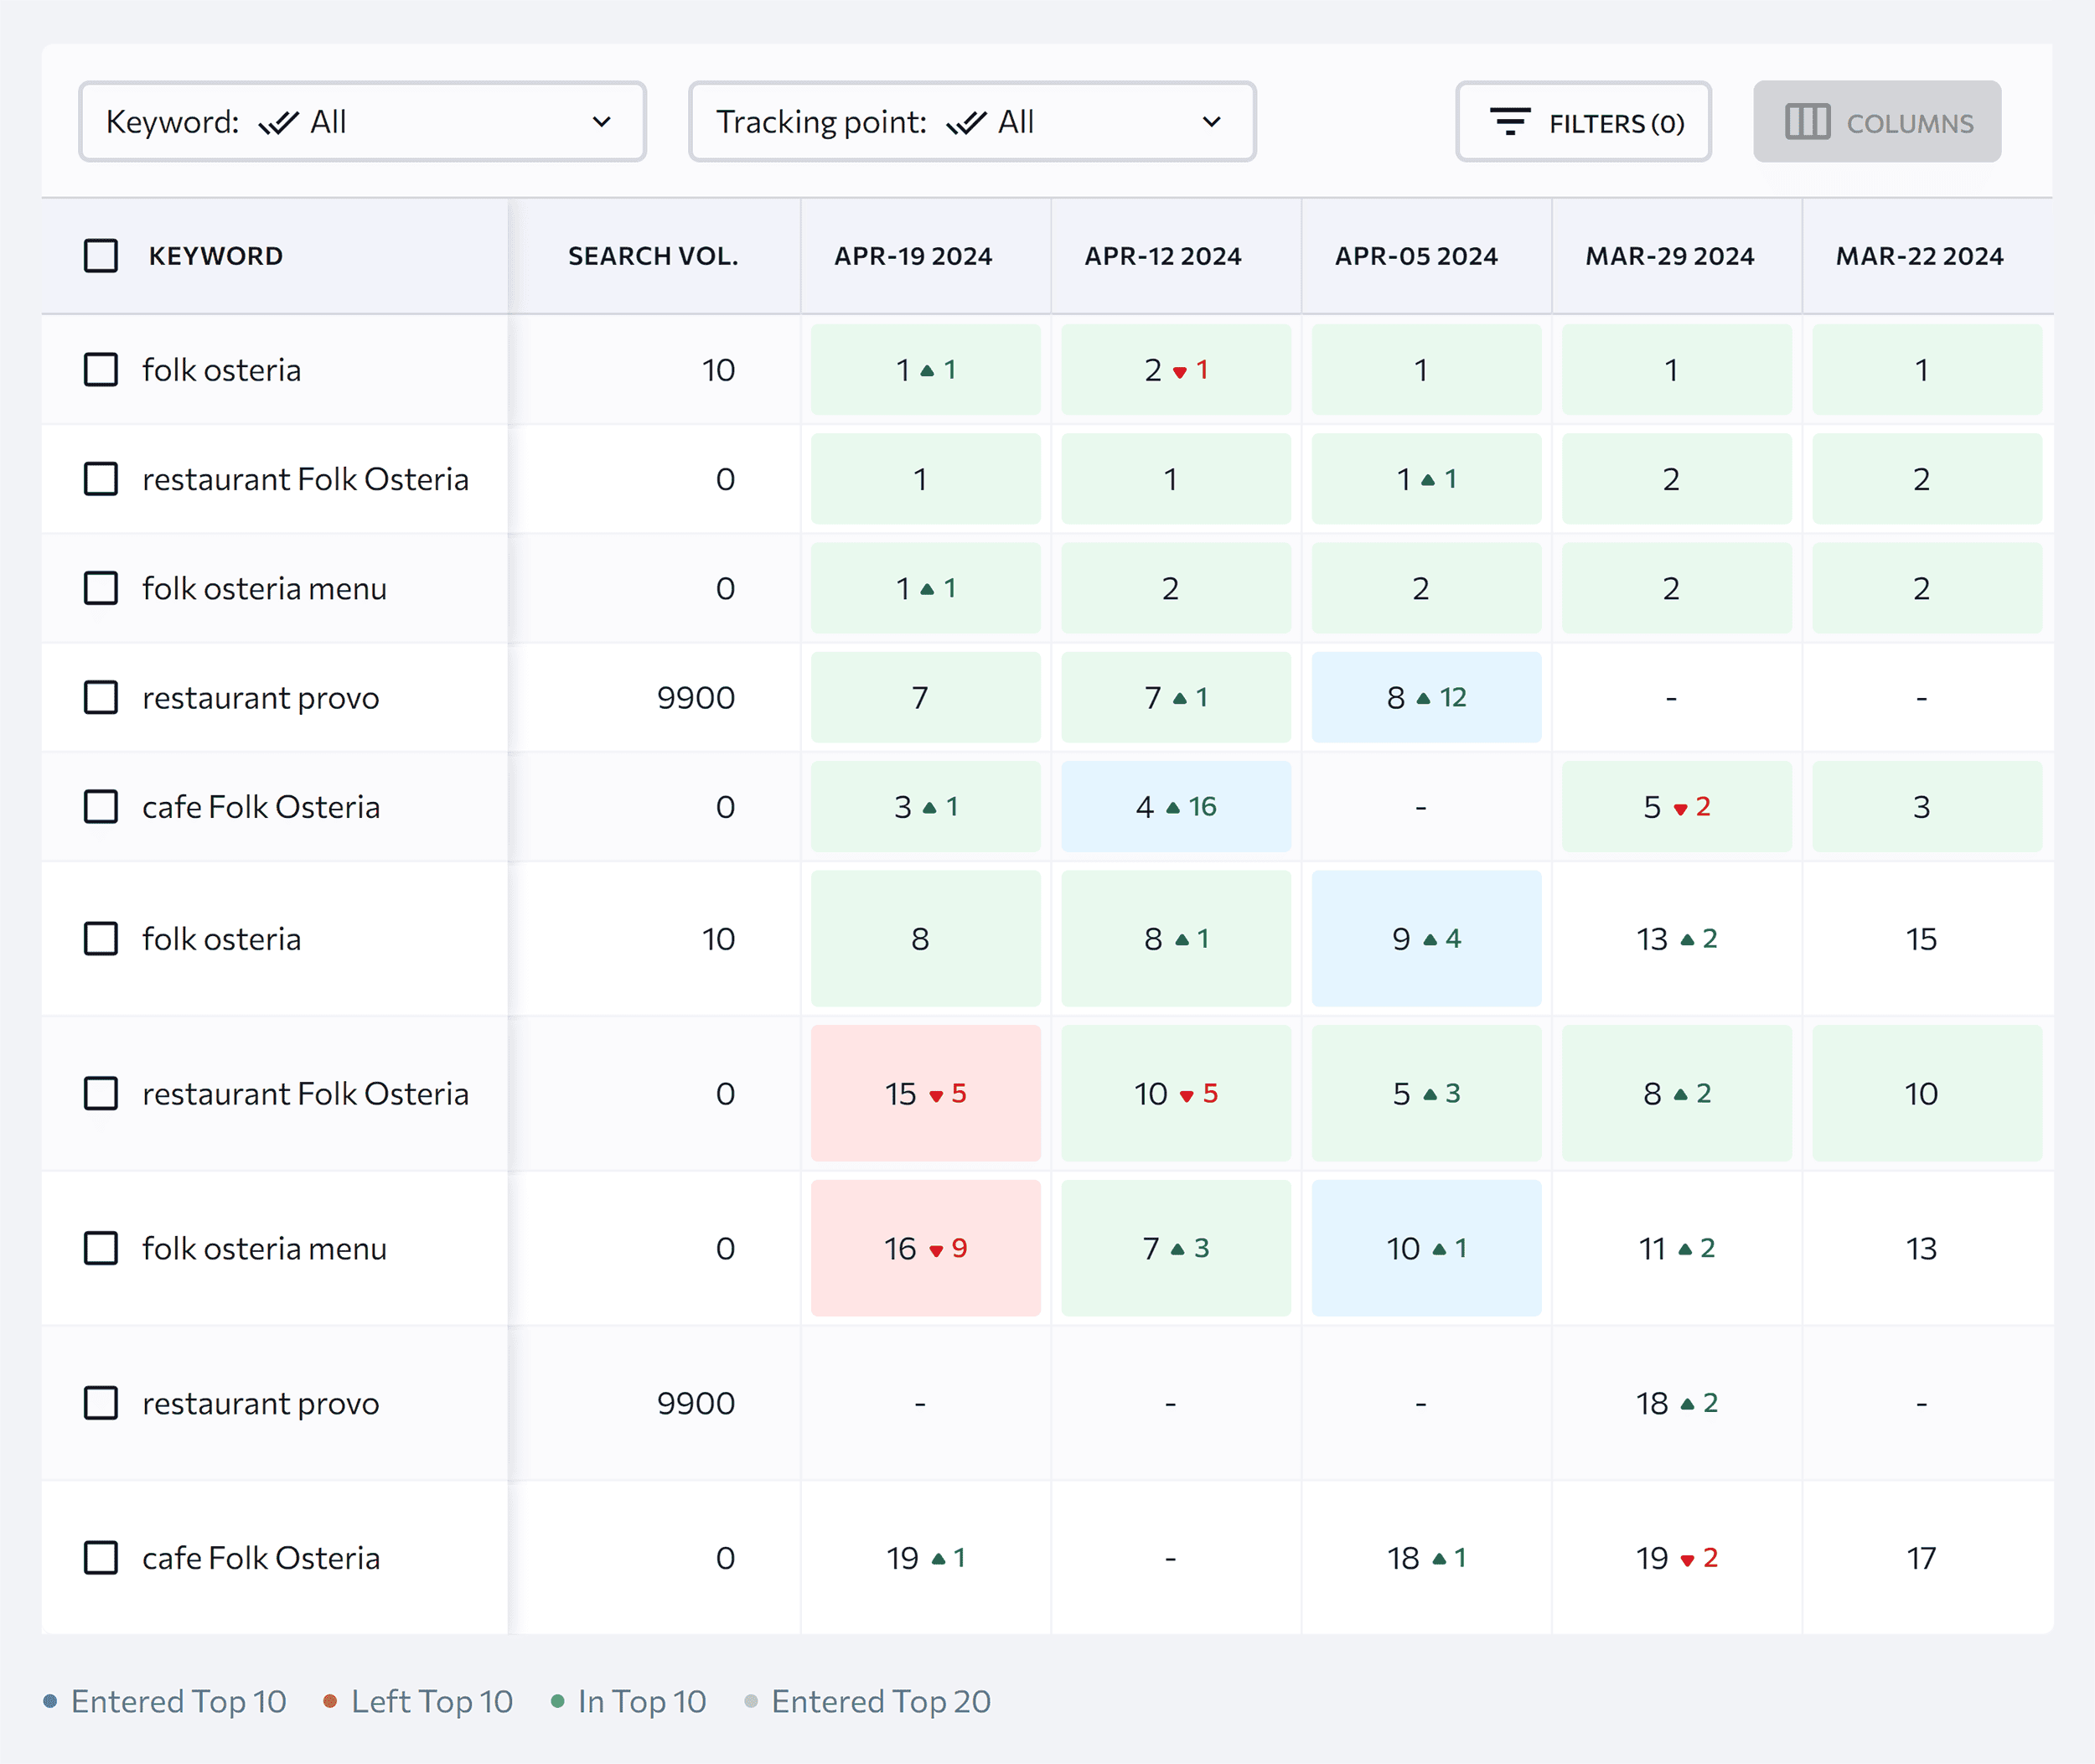Screen dimensions: 2095x1764
Task: Click the double-checkmark icon in Keyword filter
Action: (x=281, y=121)
